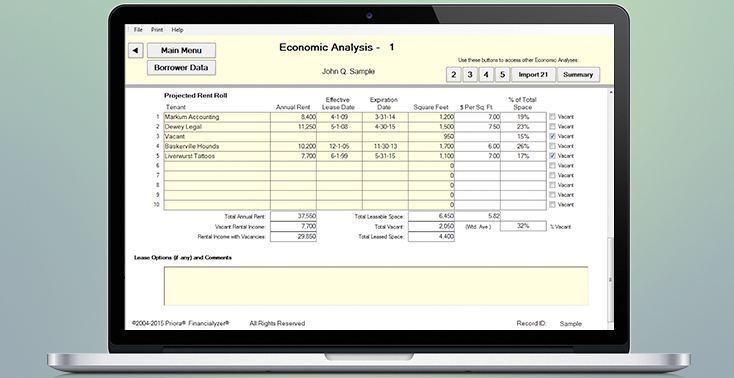Click the Total Leased Space value 4,400

432,237
